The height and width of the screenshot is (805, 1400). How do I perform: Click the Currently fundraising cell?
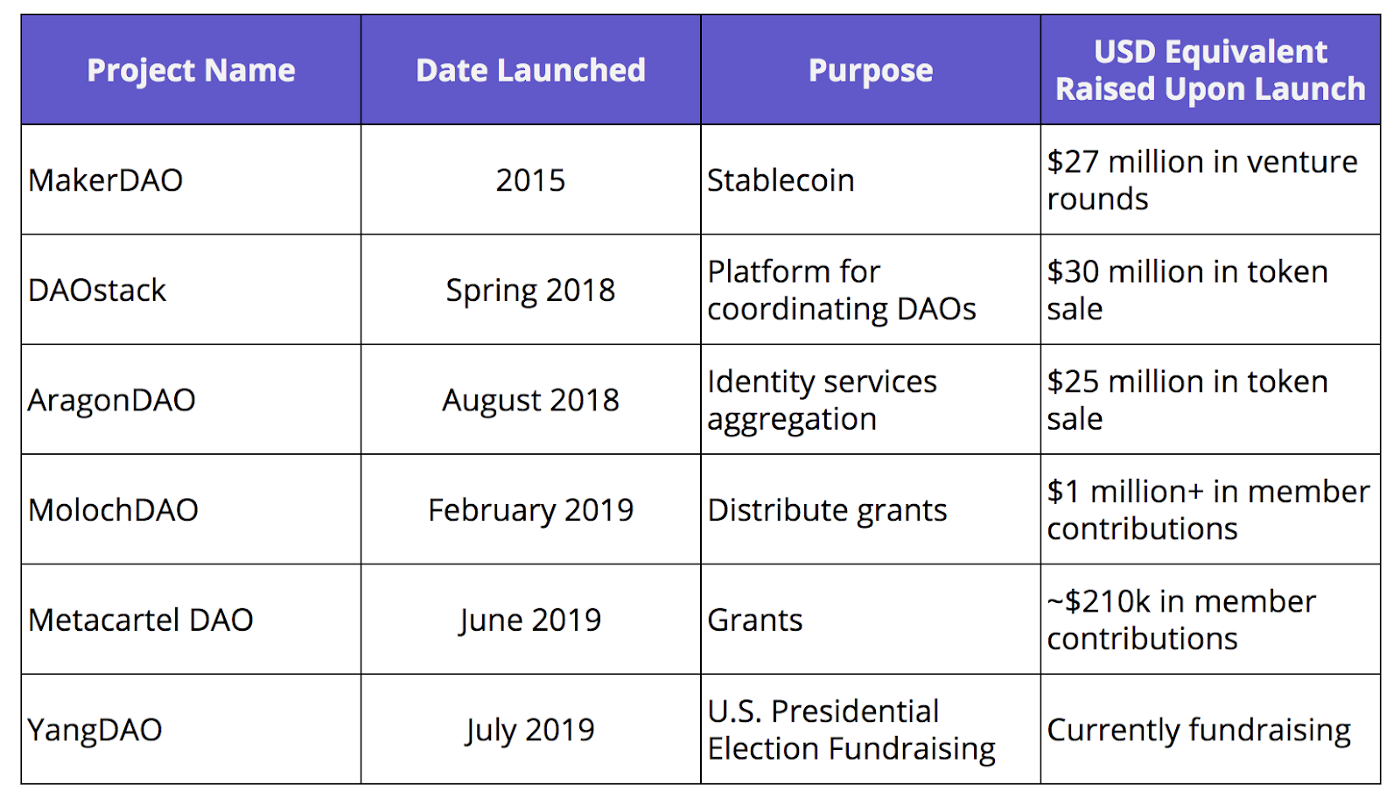coord(1199,730)
